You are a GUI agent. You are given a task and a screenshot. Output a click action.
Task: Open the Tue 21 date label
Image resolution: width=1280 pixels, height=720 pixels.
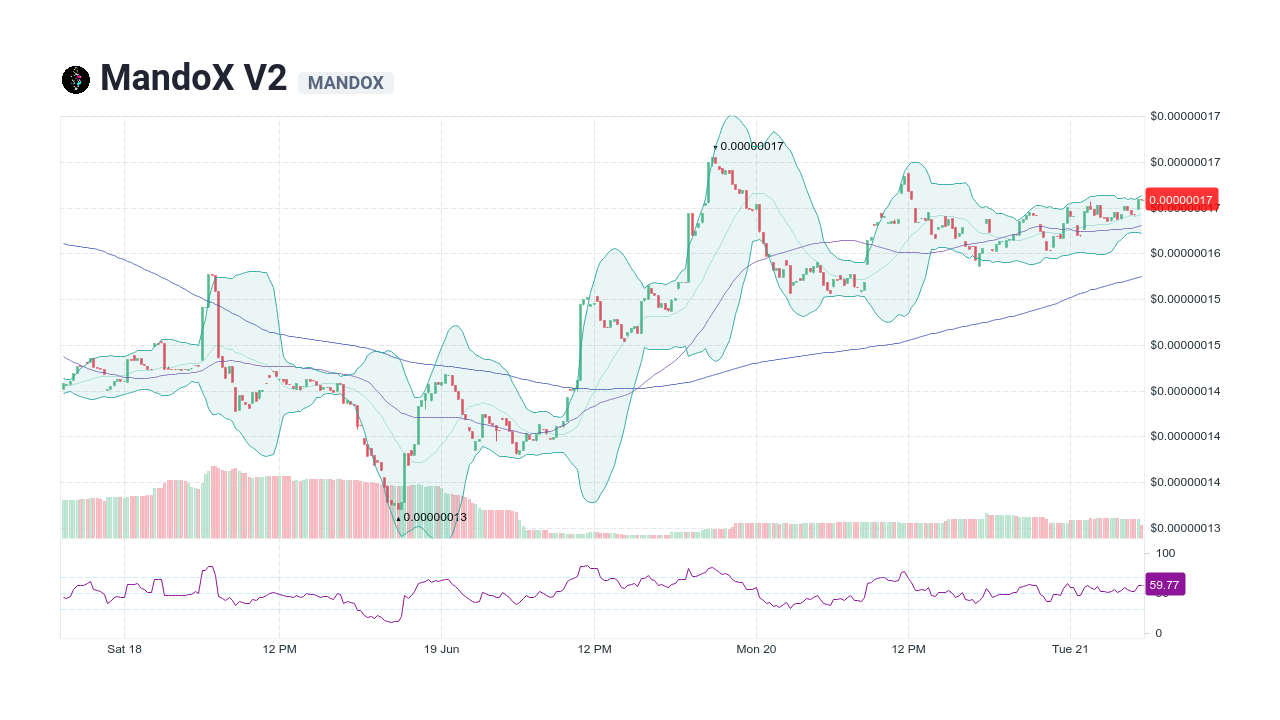tap(1071, 648)
